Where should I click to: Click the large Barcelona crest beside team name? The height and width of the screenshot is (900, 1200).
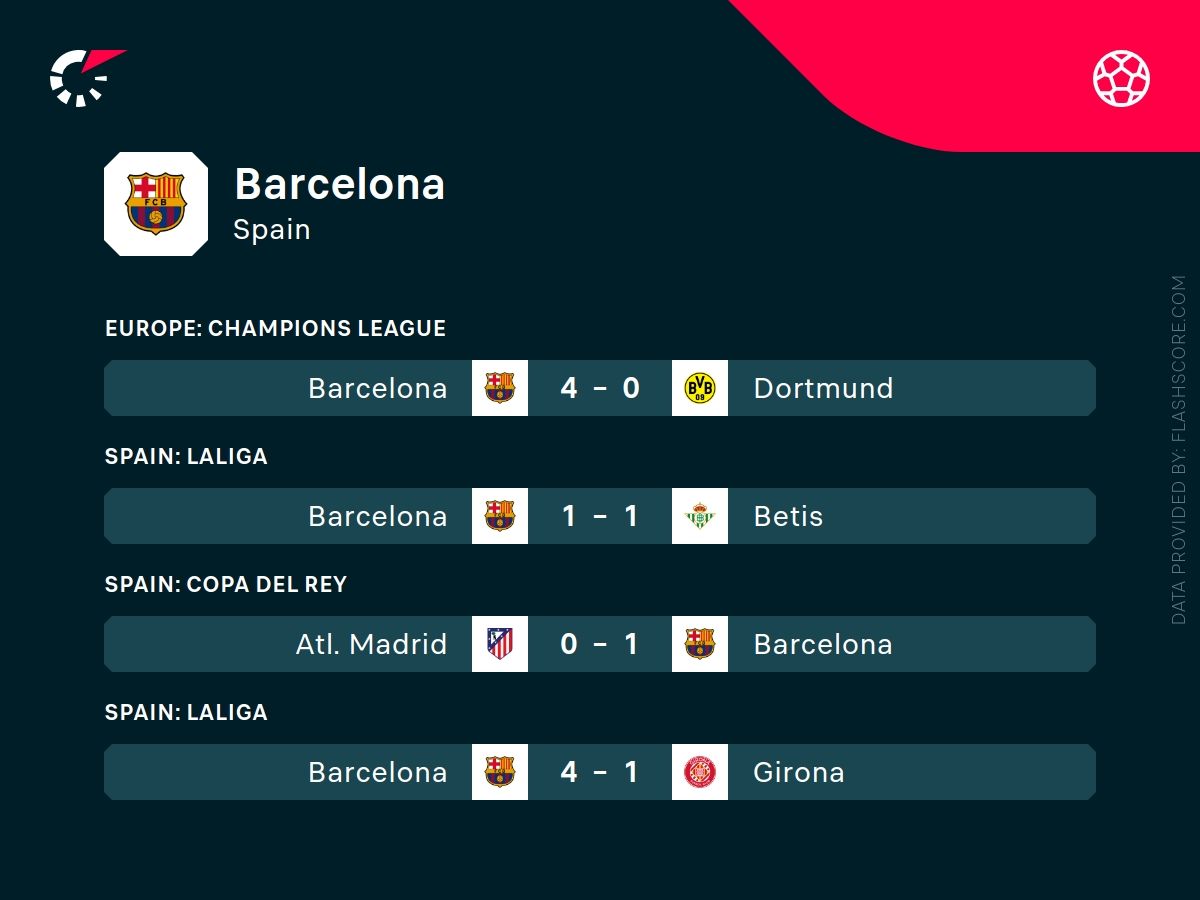pyautogui.click(x=156, y=204)
